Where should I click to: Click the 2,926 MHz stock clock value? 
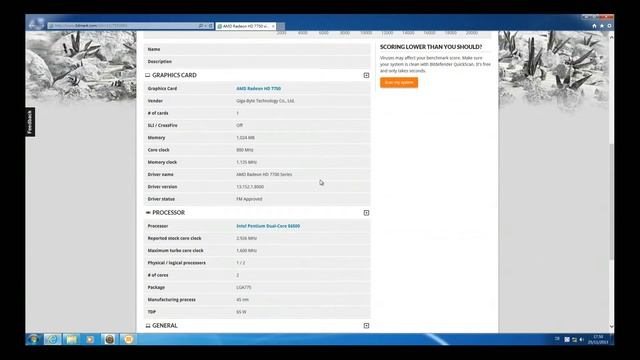point(247,238)
